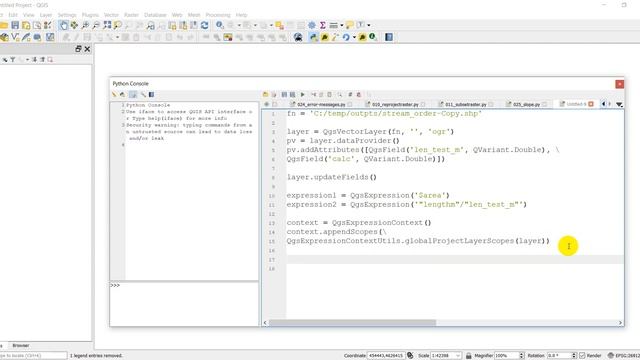Toggle Show Editor icon in console
The image size is (640, 360).
coord(133,95)
